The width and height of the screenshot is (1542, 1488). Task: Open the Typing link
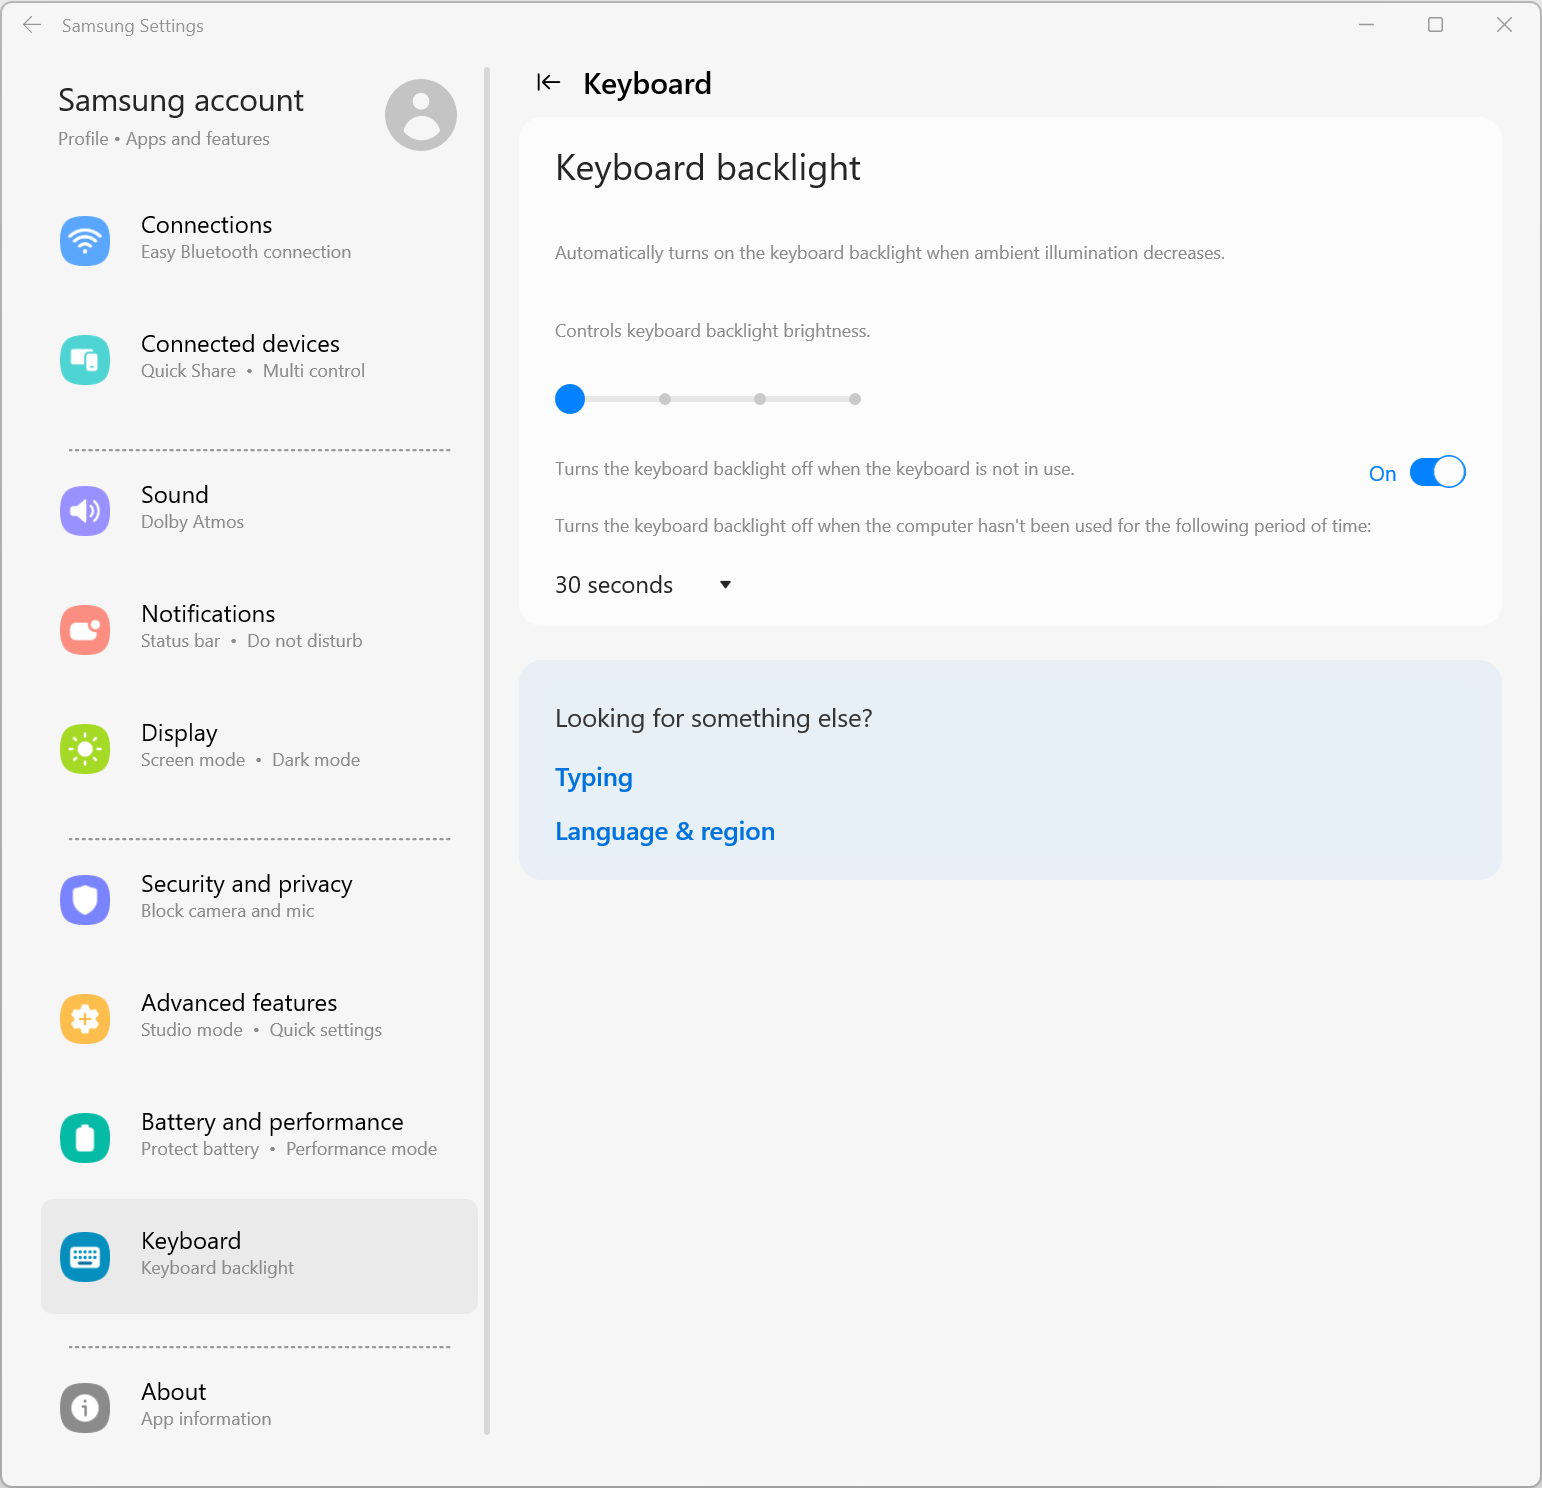point(594,778)
